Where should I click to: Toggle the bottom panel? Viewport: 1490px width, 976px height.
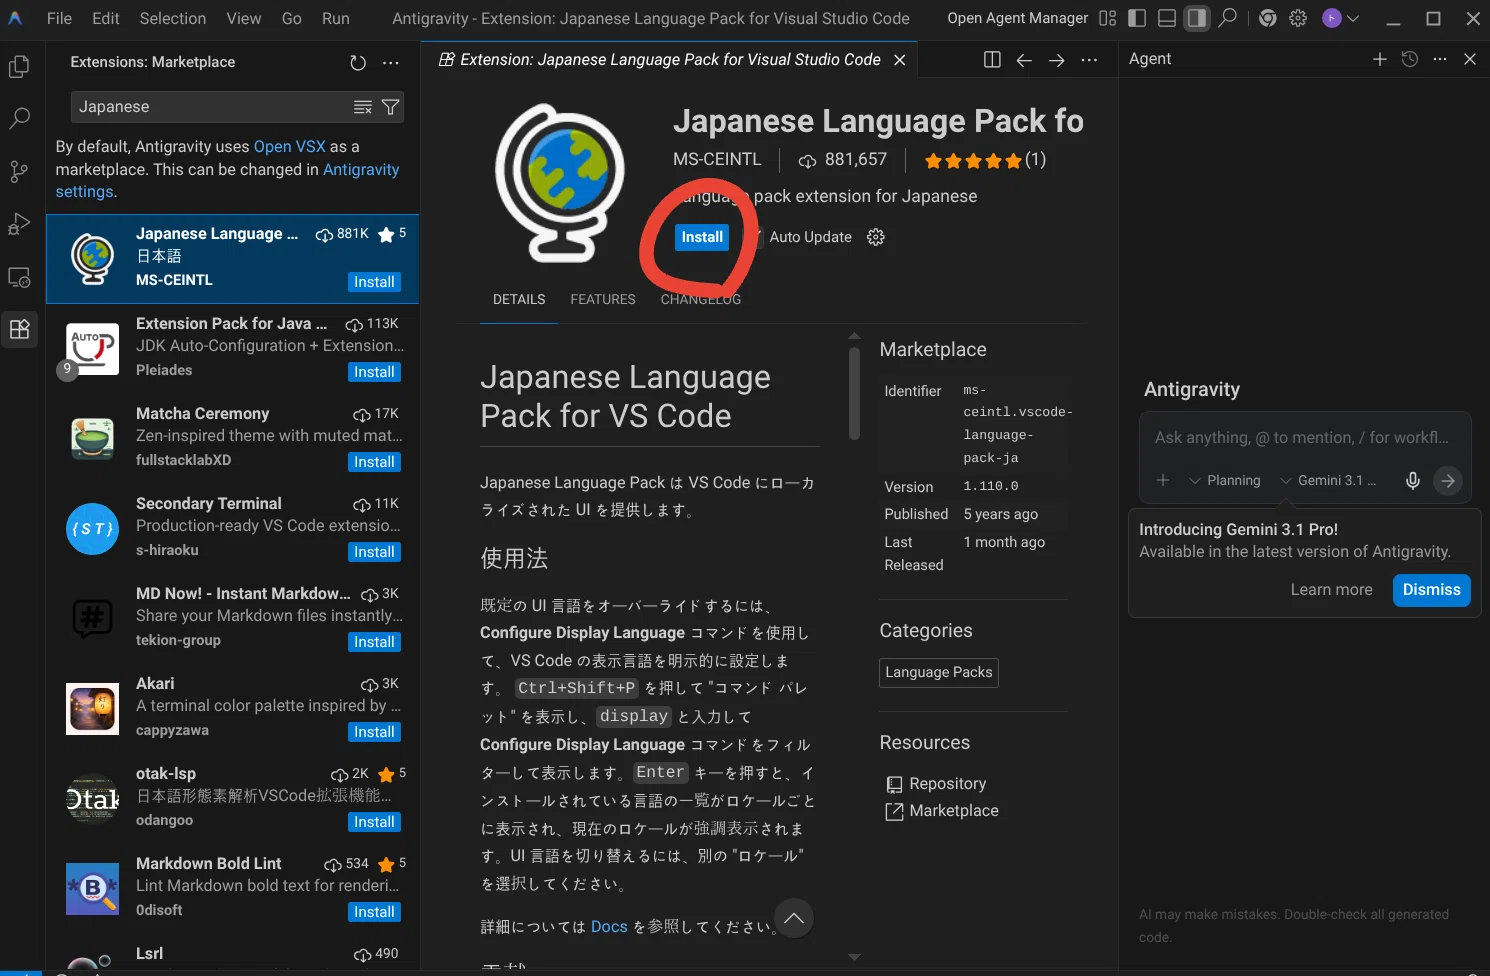[1167, 18]
